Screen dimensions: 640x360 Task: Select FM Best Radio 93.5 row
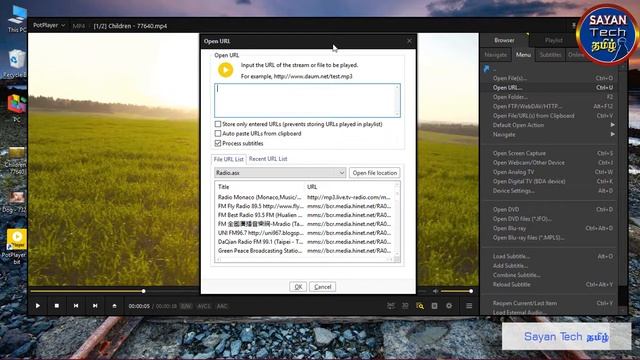pos(304,215)
